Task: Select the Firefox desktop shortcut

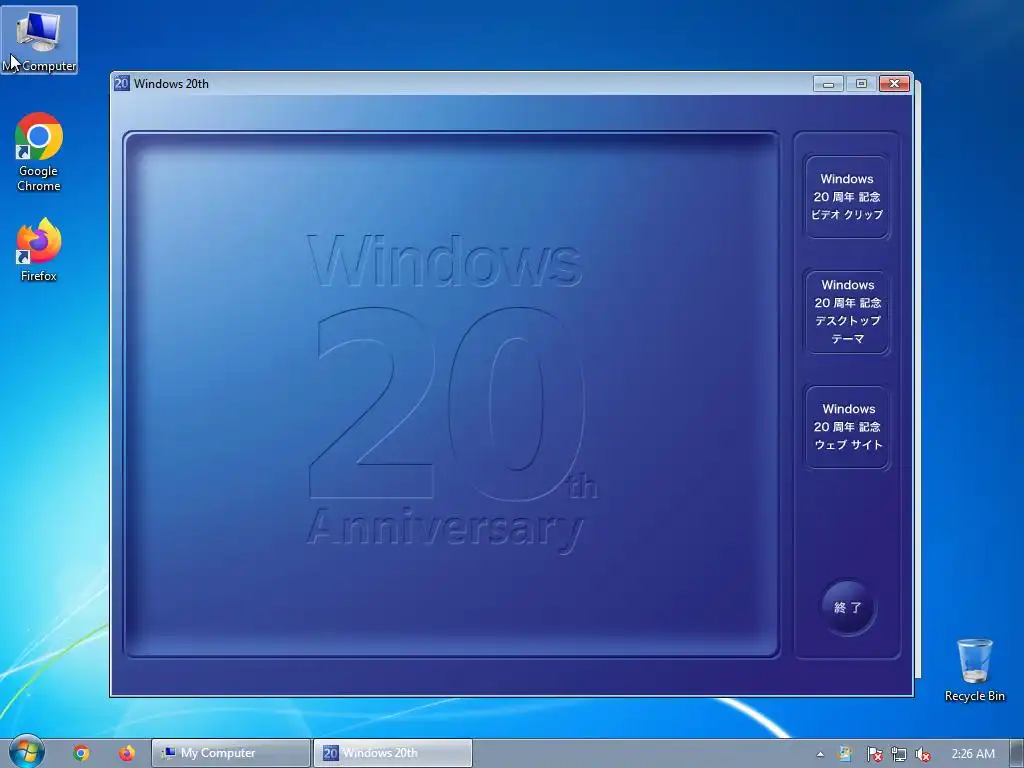Action: click(x=39, y=250)
